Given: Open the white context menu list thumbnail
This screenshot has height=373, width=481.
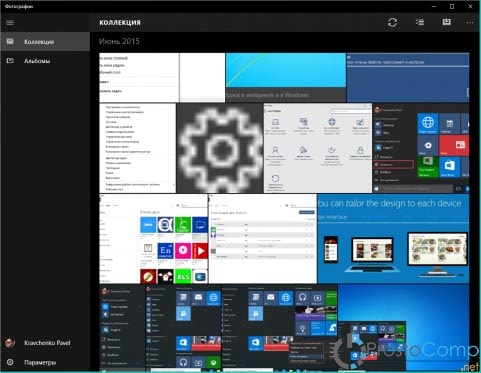Looking at the screenshot, I should 137,148.
